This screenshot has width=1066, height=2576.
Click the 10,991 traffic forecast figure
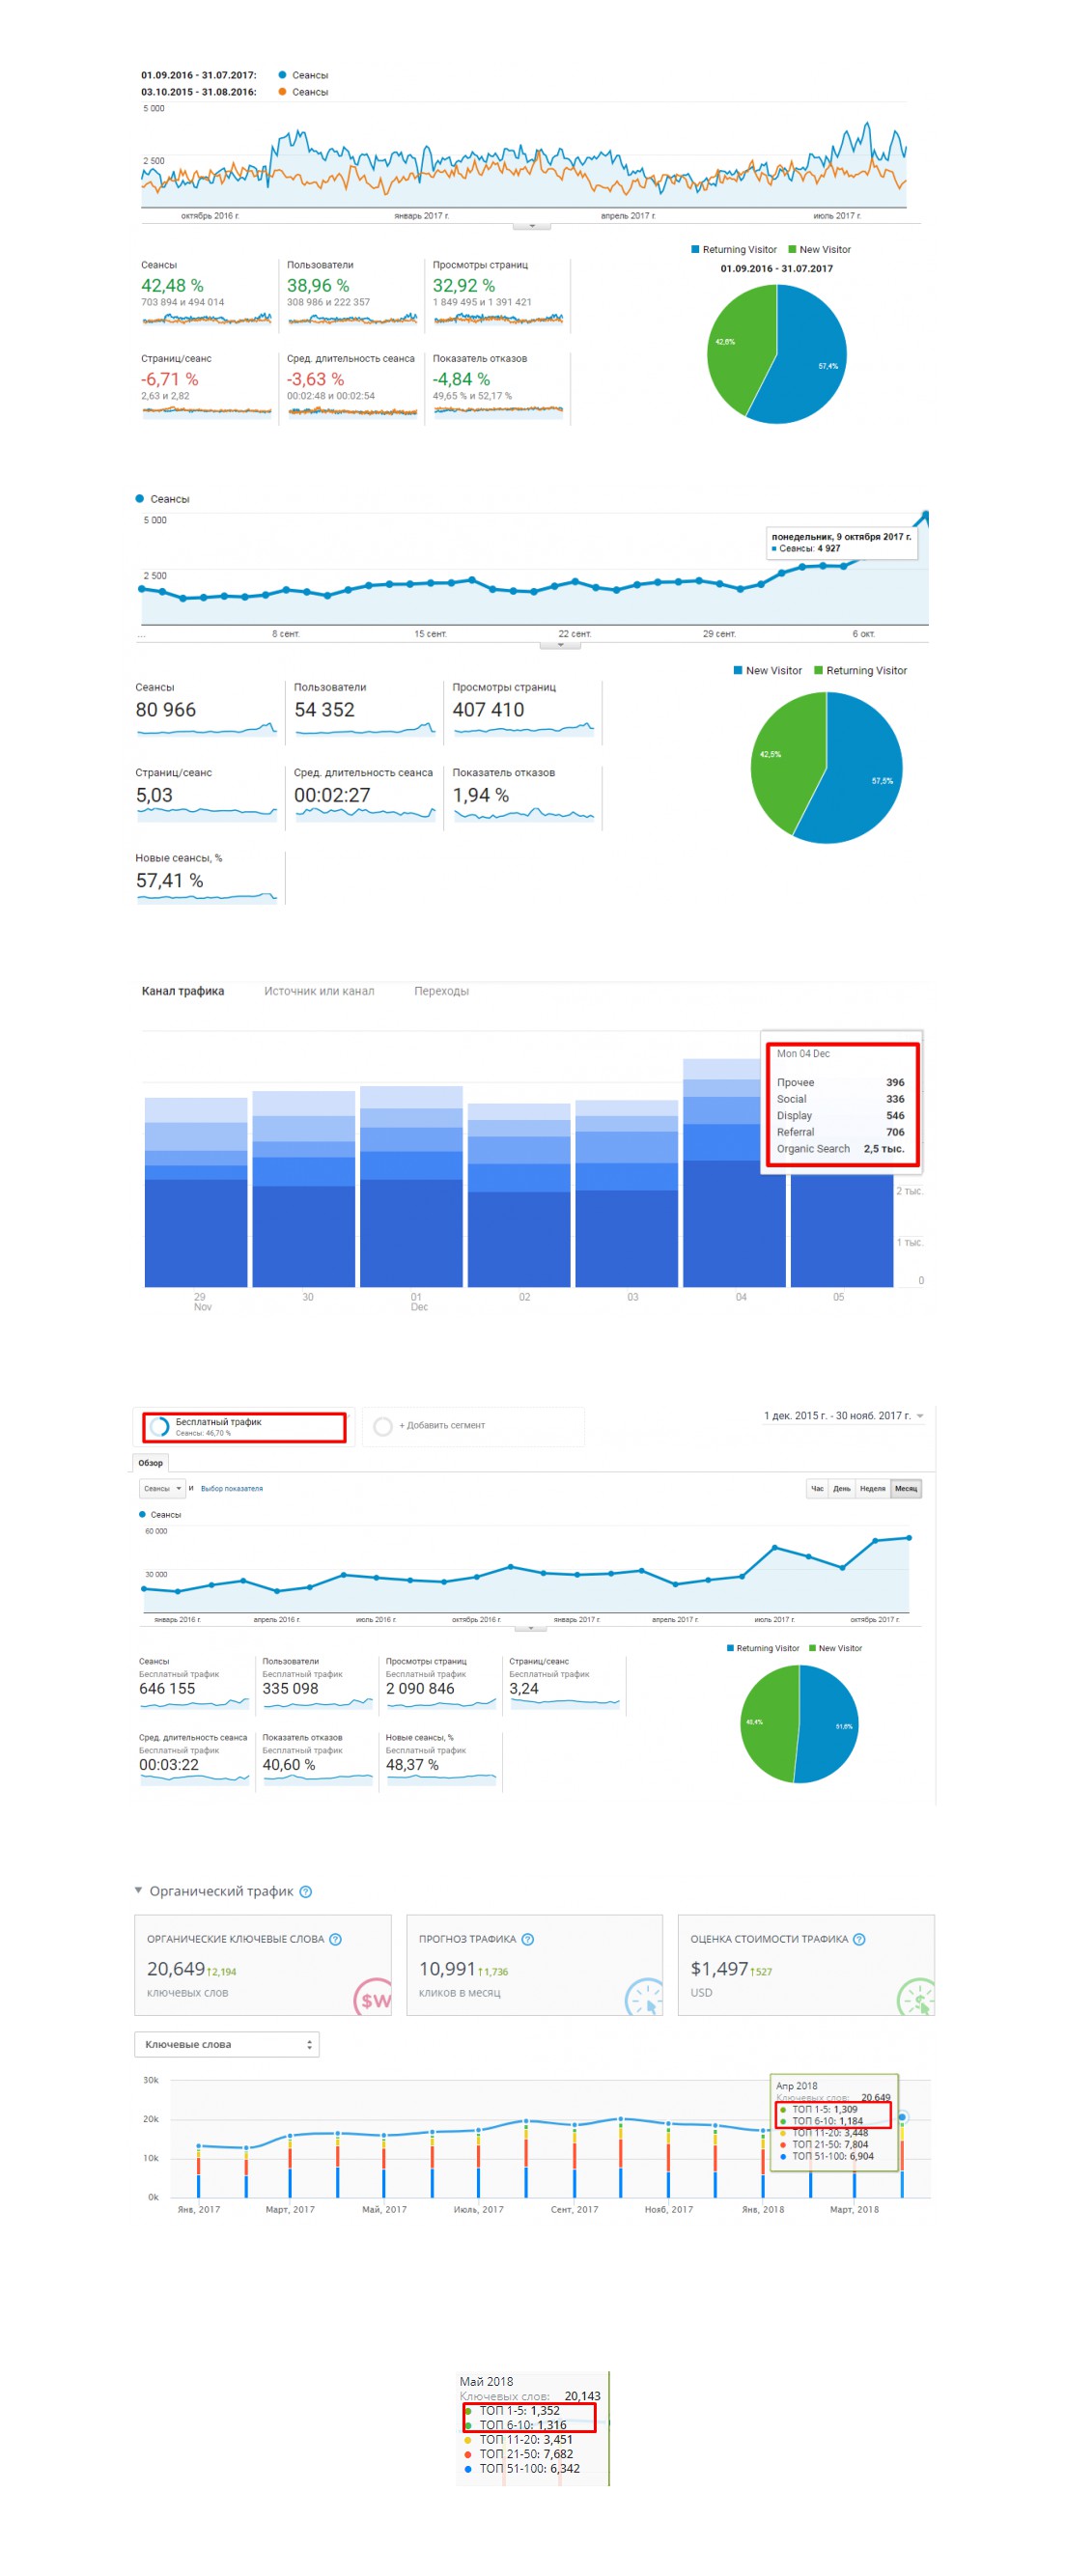(x=447, y=1969)
